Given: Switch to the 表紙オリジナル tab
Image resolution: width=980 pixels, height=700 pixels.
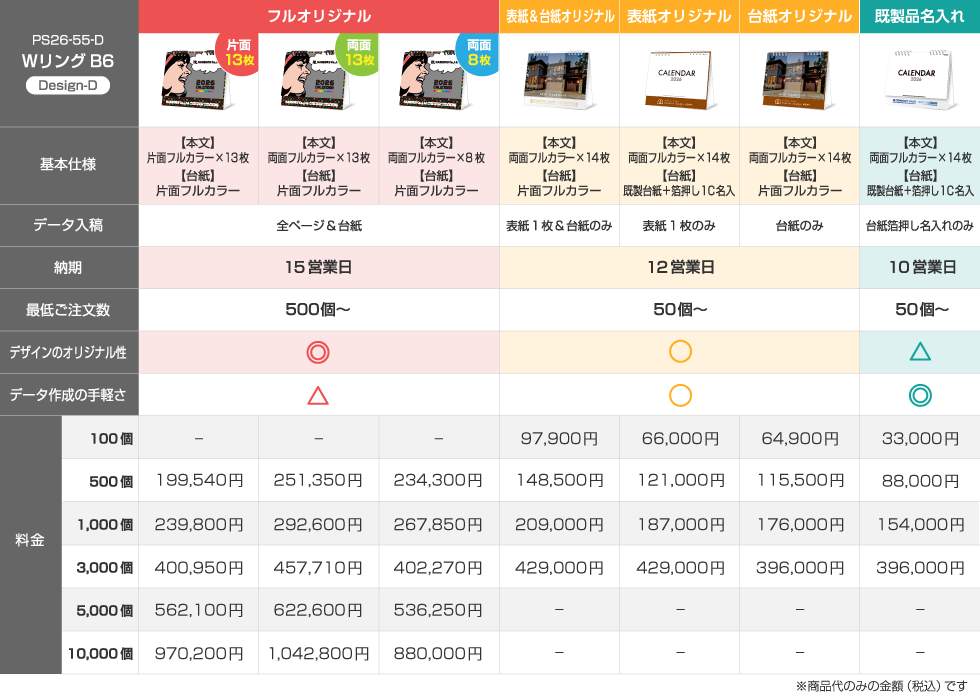Looking at the screenshot, I should pyautogui.click(x=679, y=15).
